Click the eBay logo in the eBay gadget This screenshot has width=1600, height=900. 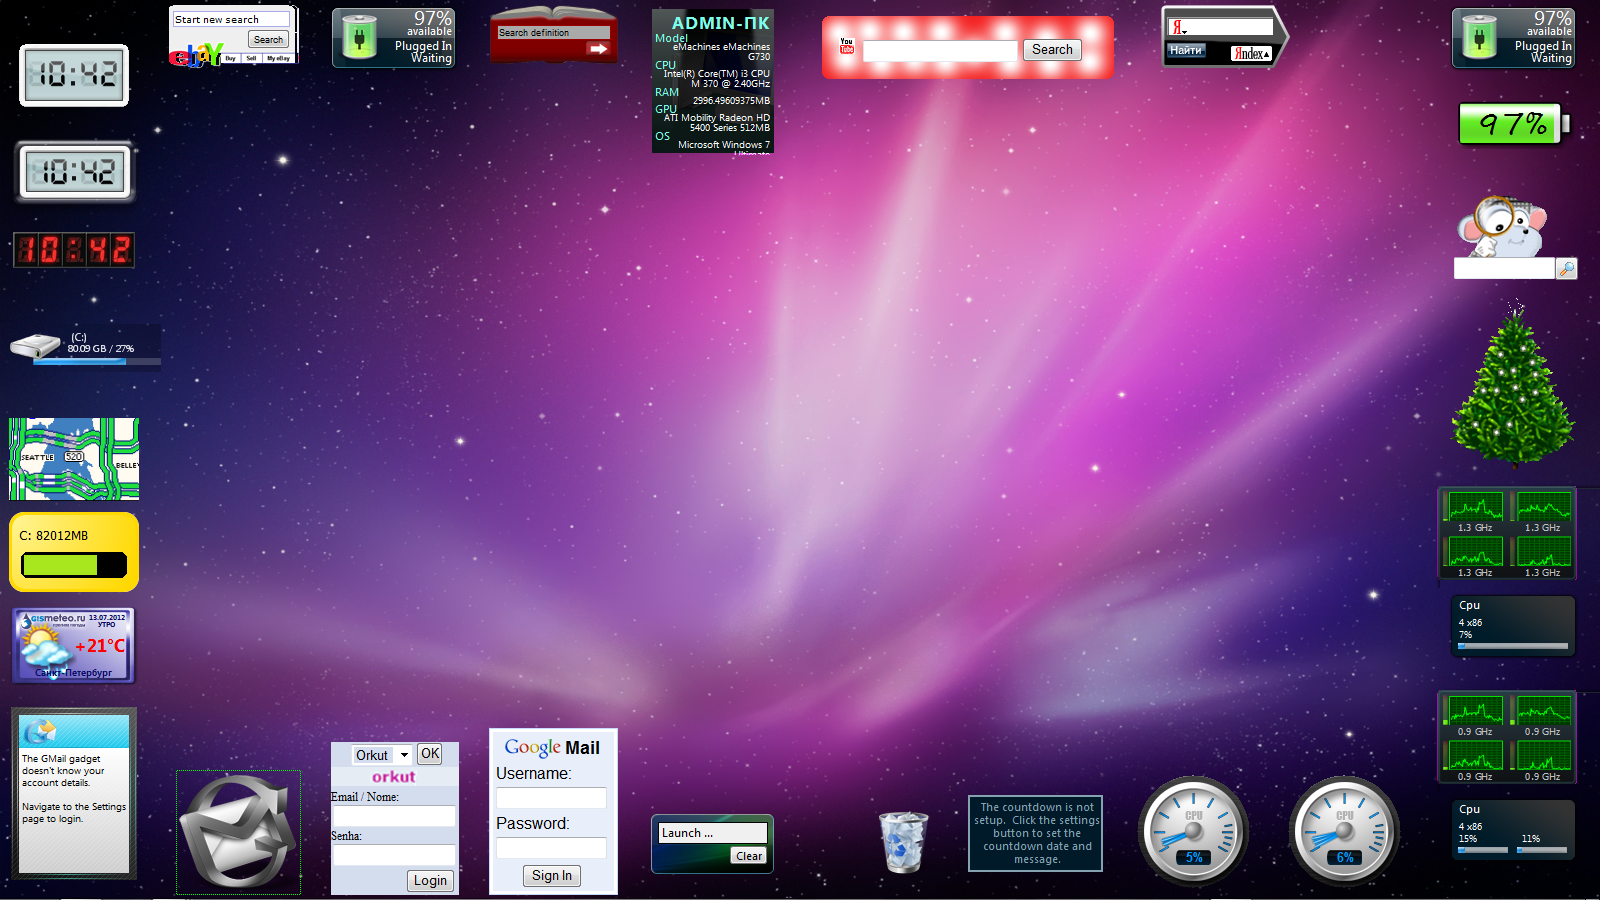tap(196, 56)
